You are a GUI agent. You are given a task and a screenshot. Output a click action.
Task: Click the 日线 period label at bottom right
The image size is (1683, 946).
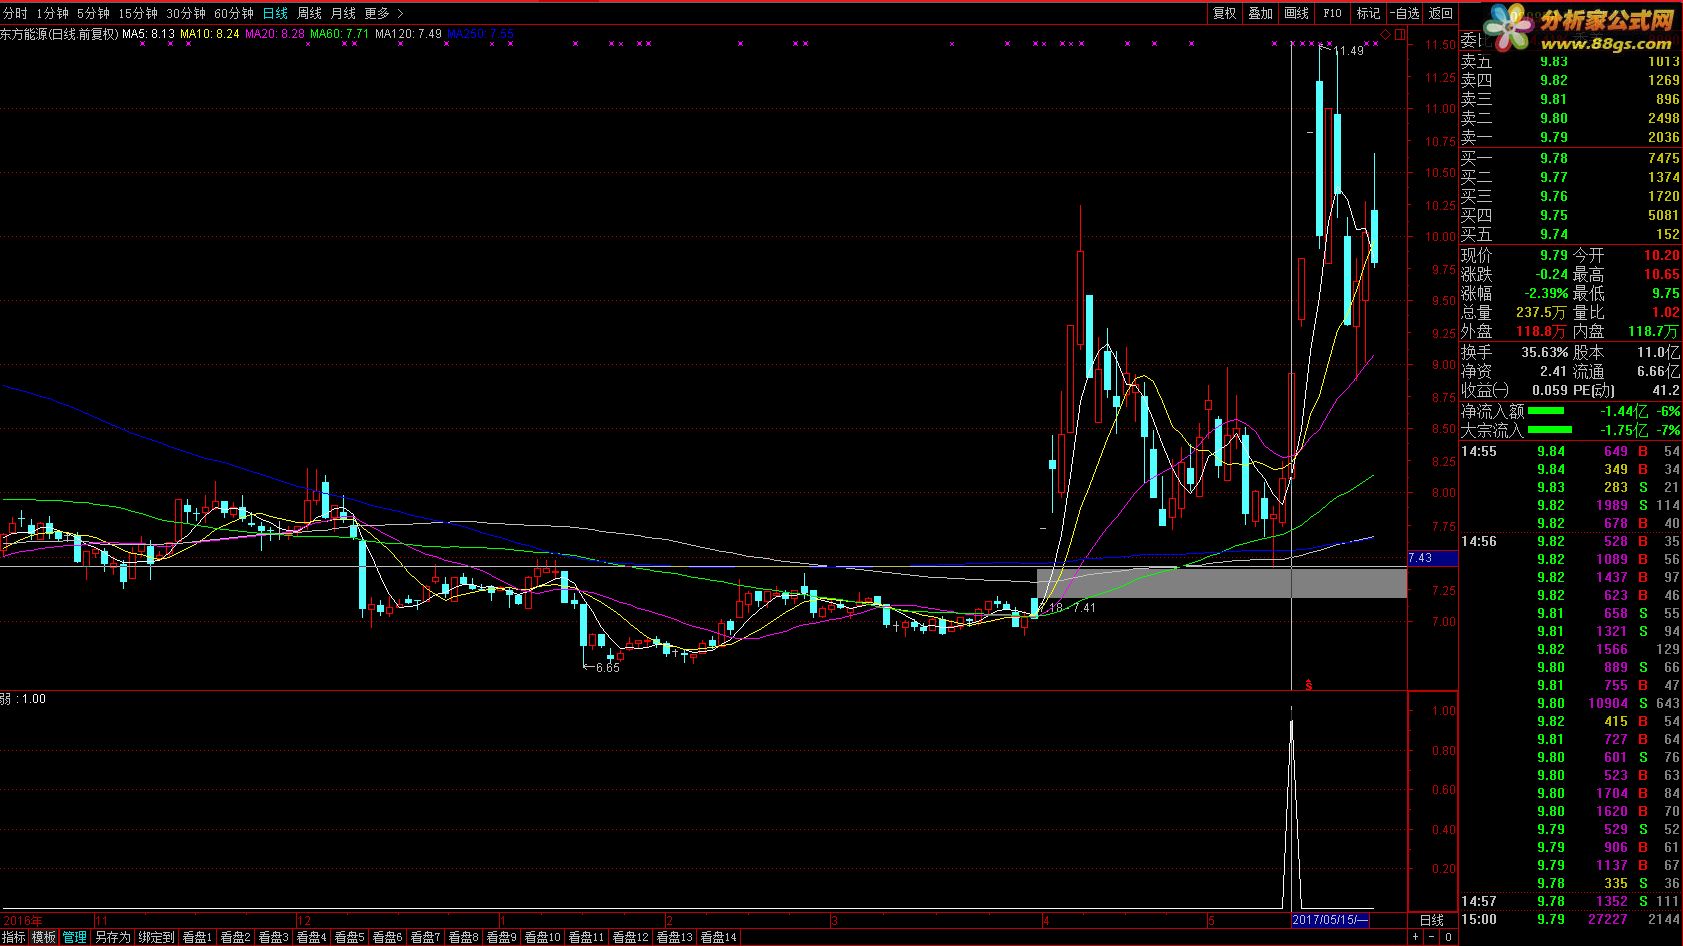(1432, 920)
